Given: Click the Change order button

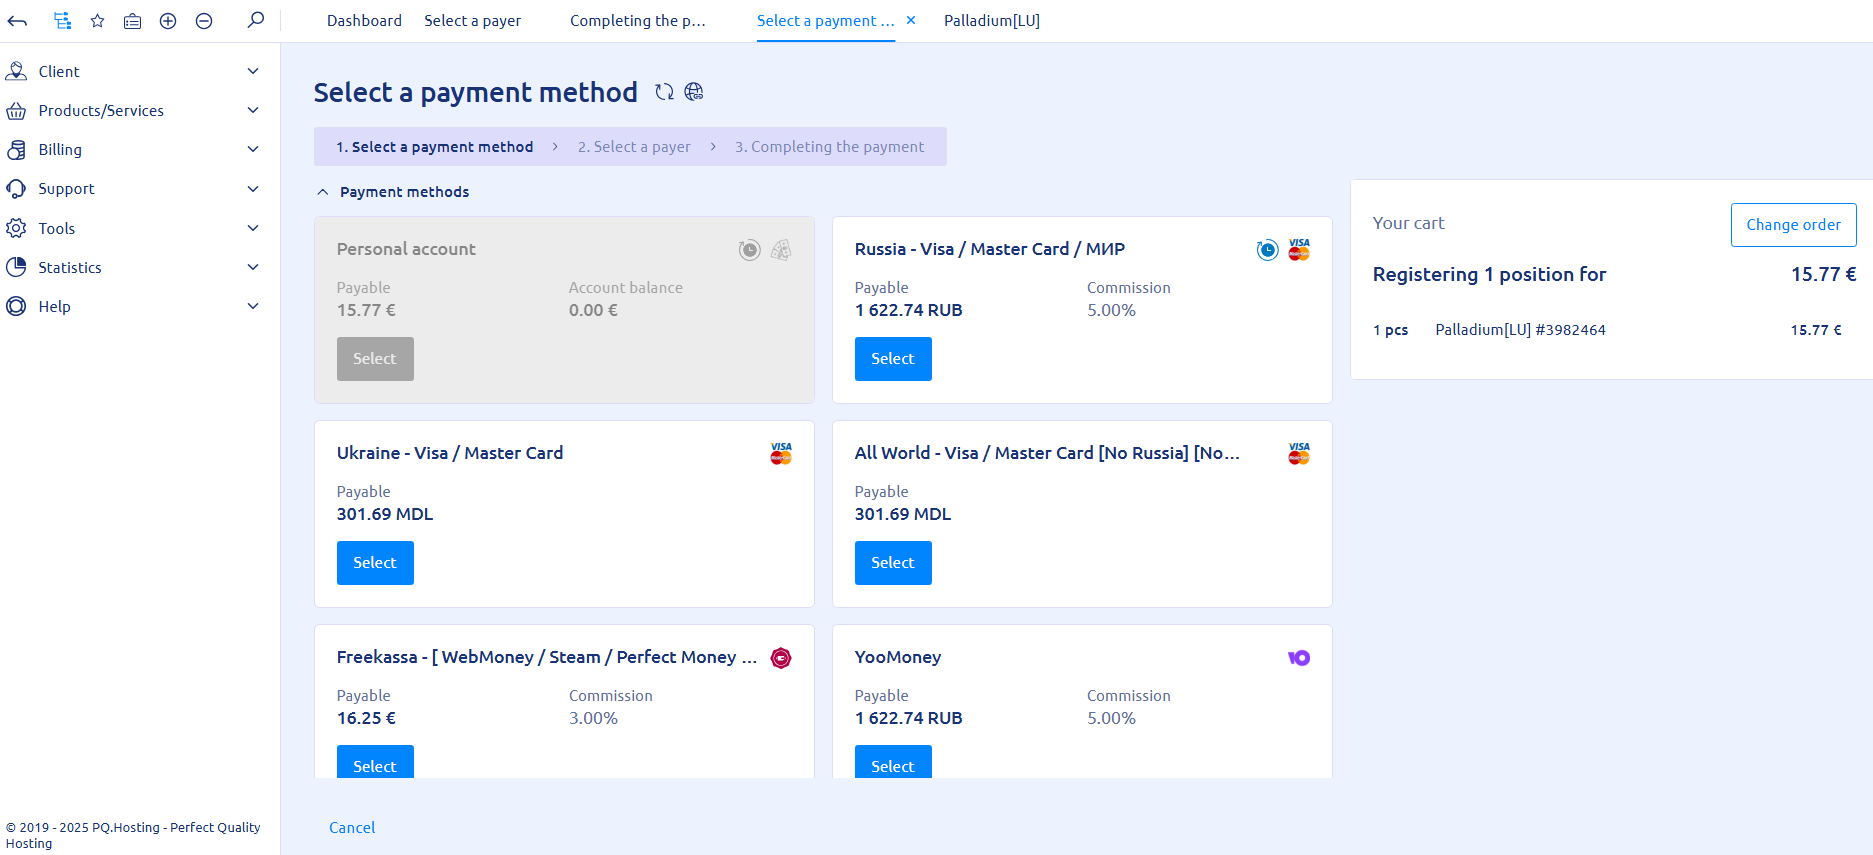Looking at the screenshot, I should [x=1793, y=225].
